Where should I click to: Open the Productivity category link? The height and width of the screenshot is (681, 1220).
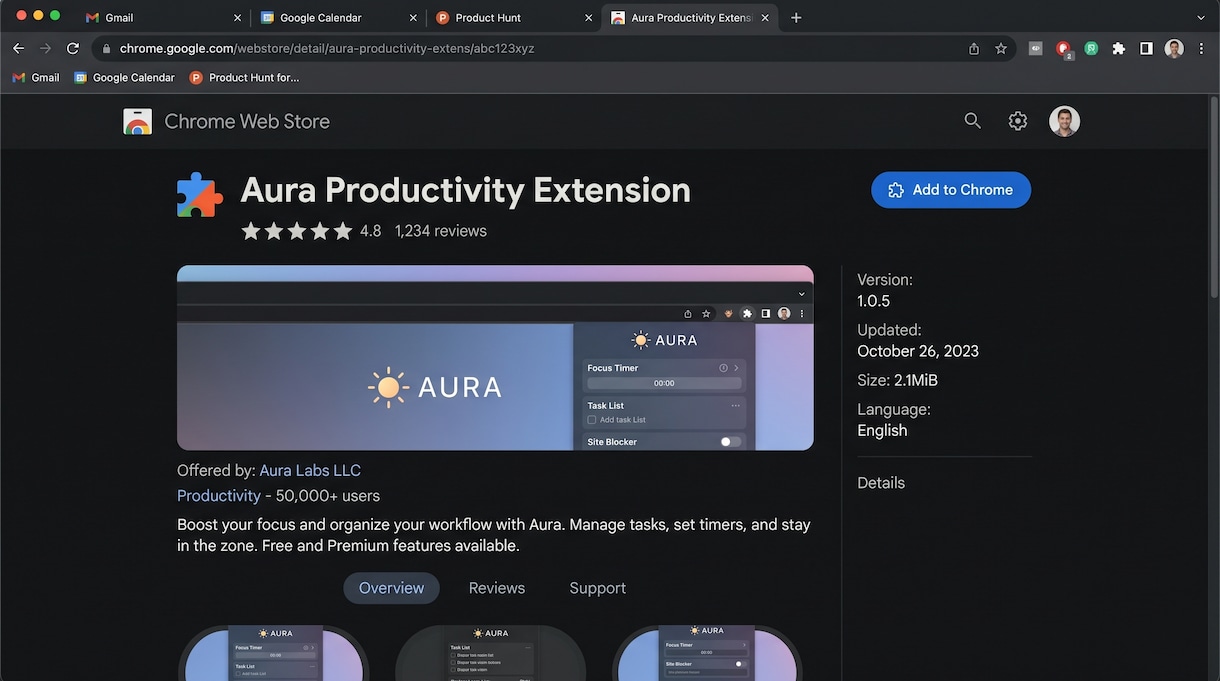click(x=219, y=496)
